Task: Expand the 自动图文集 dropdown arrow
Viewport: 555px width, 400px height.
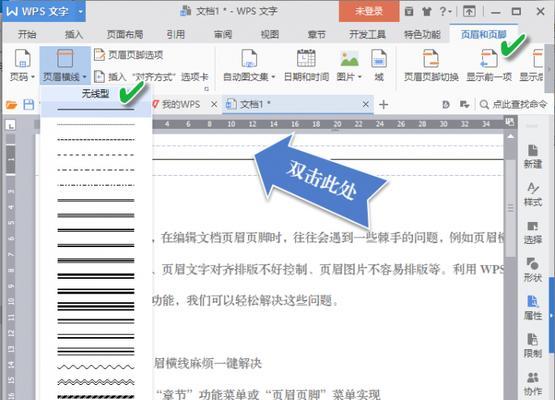Action: tap(273, 77)
